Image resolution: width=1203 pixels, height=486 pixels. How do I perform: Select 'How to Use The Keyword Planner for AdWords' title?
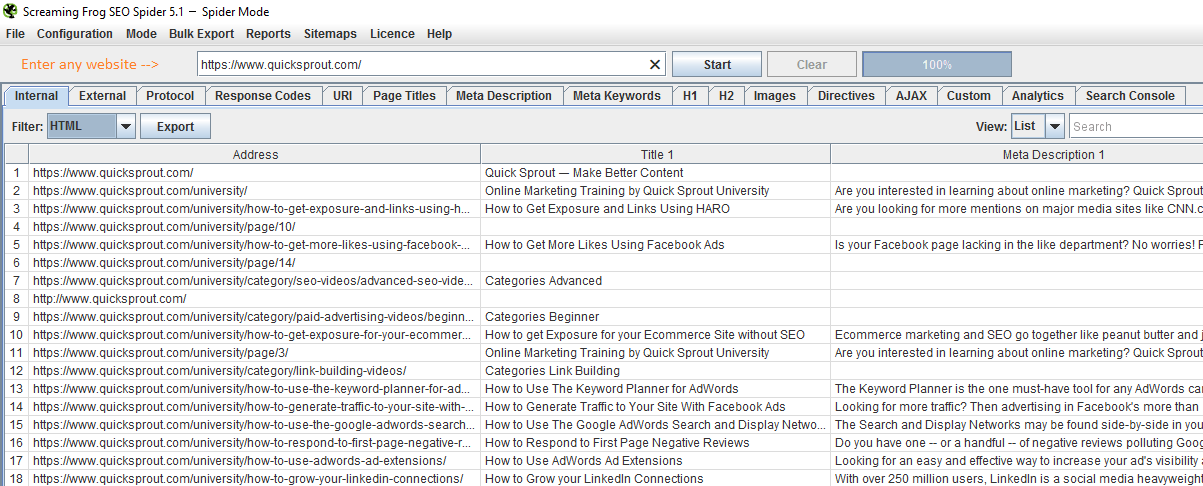656,389
